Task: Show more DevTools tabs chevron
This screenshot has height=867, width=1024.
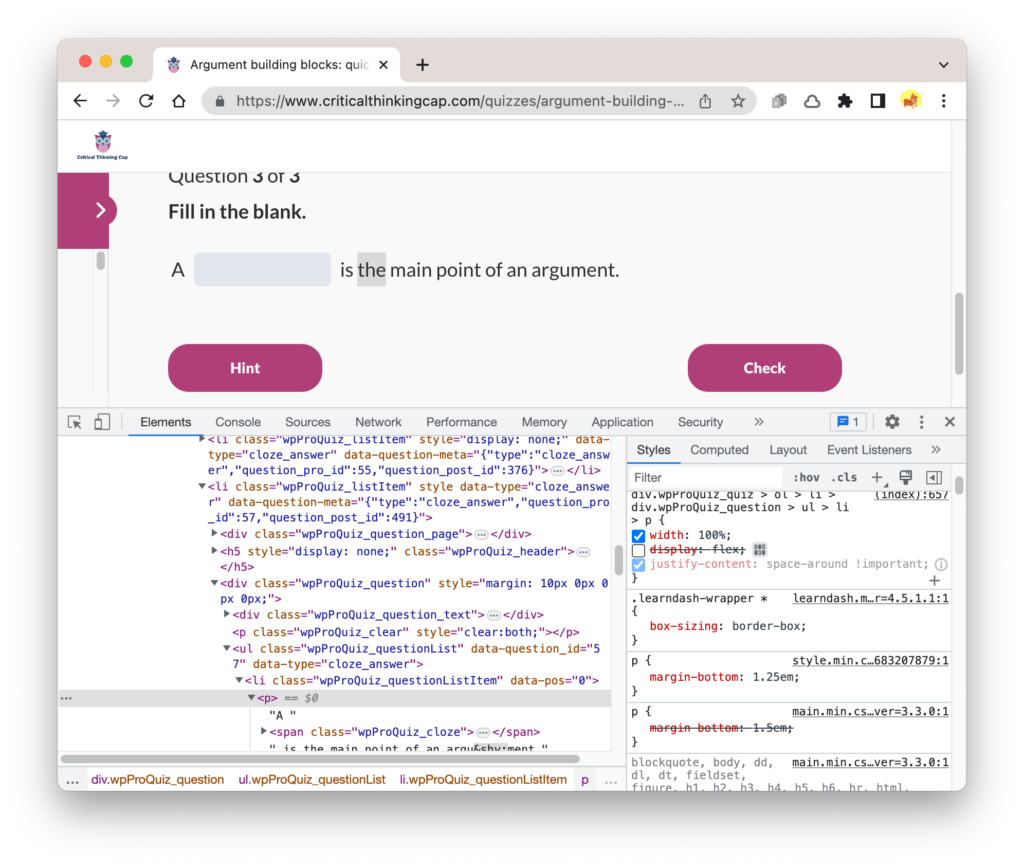Action: [x=758, y=422]
